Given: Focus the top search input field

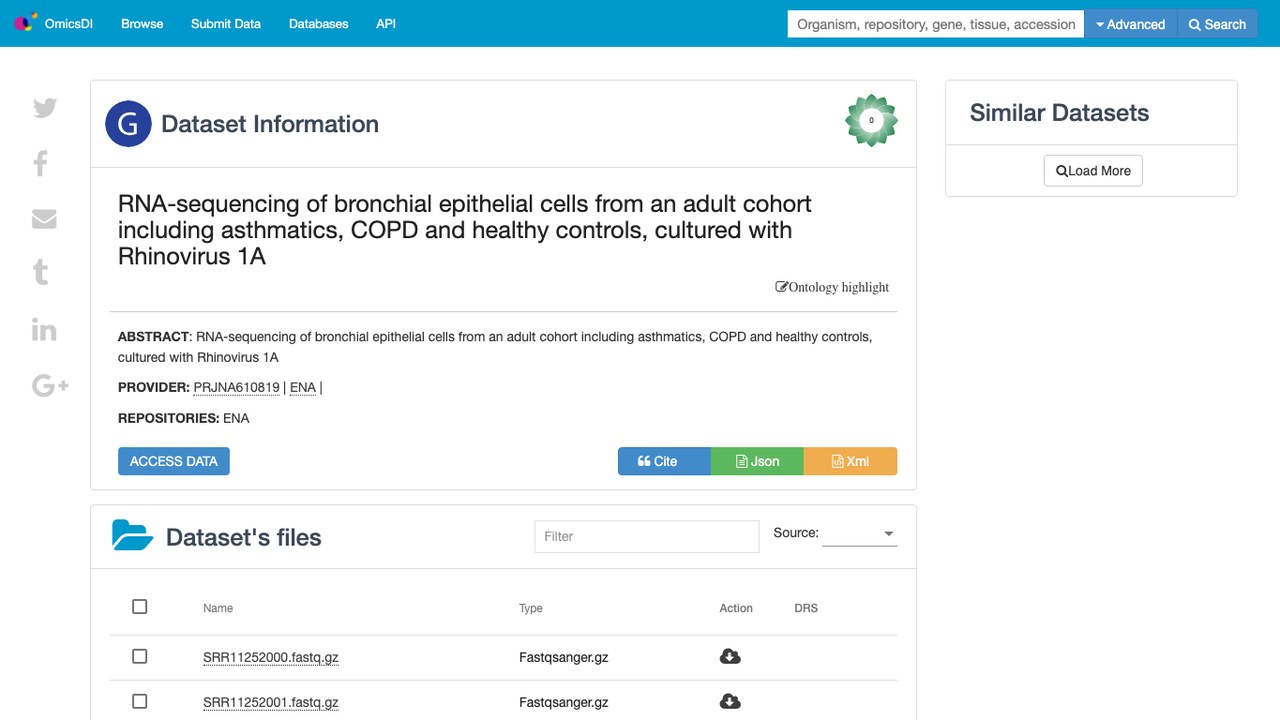Looking at the screenshot, I should (936, 24).
